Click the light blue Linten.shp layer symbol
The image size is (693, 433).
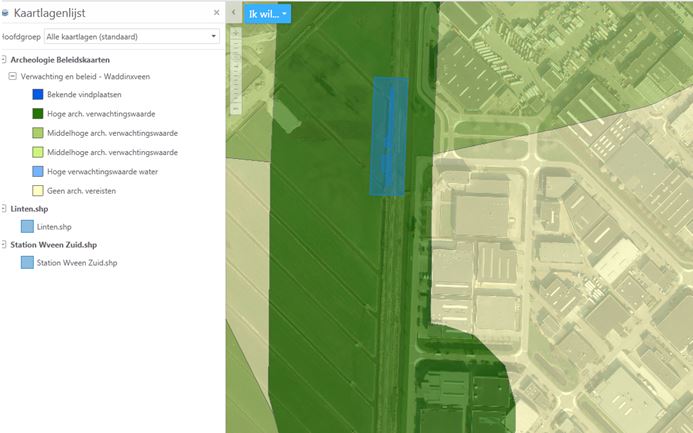(27, 227)
